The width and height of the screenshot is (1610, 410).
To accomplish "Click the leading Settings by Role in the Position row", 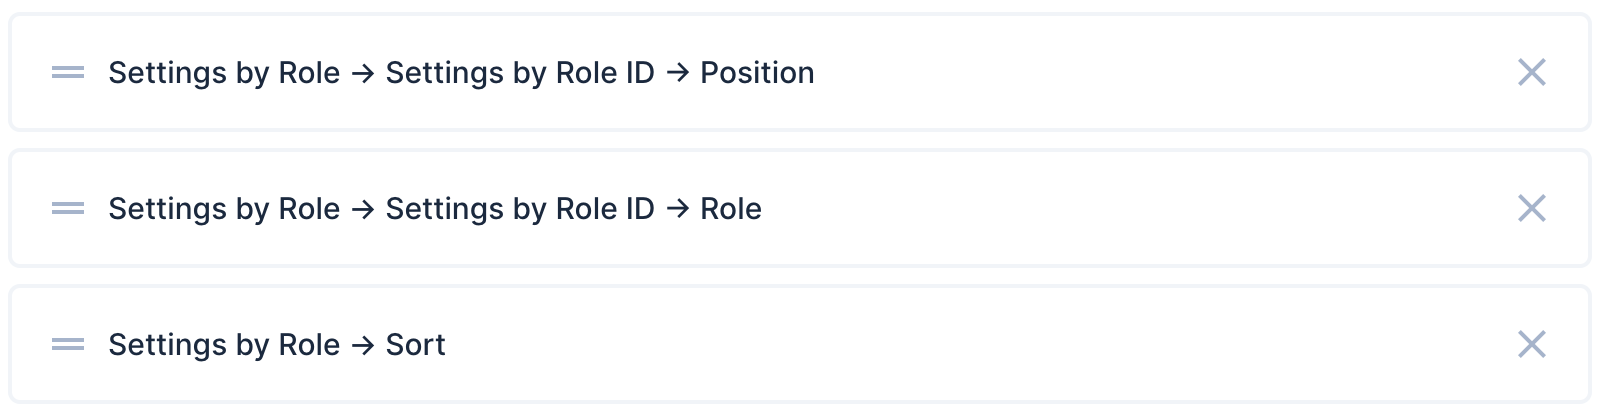I will coord(224,73).
